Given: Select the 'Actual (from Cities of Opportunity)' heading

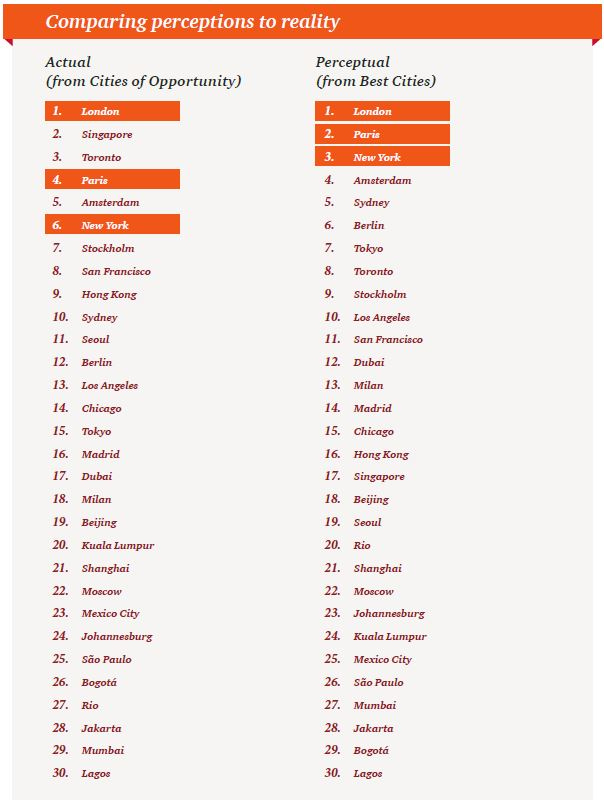Looking at the screenshot, I should [x=143, y=72].
